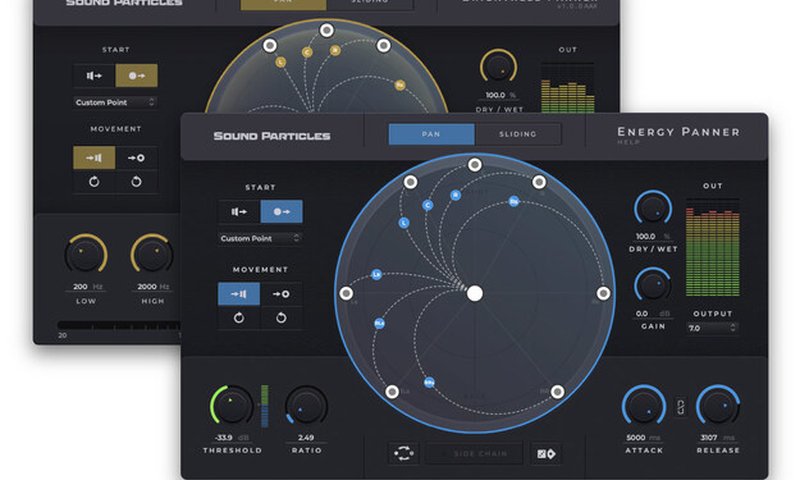
Task: Switch to the blue Sliding tab
Action: point(518,134)
